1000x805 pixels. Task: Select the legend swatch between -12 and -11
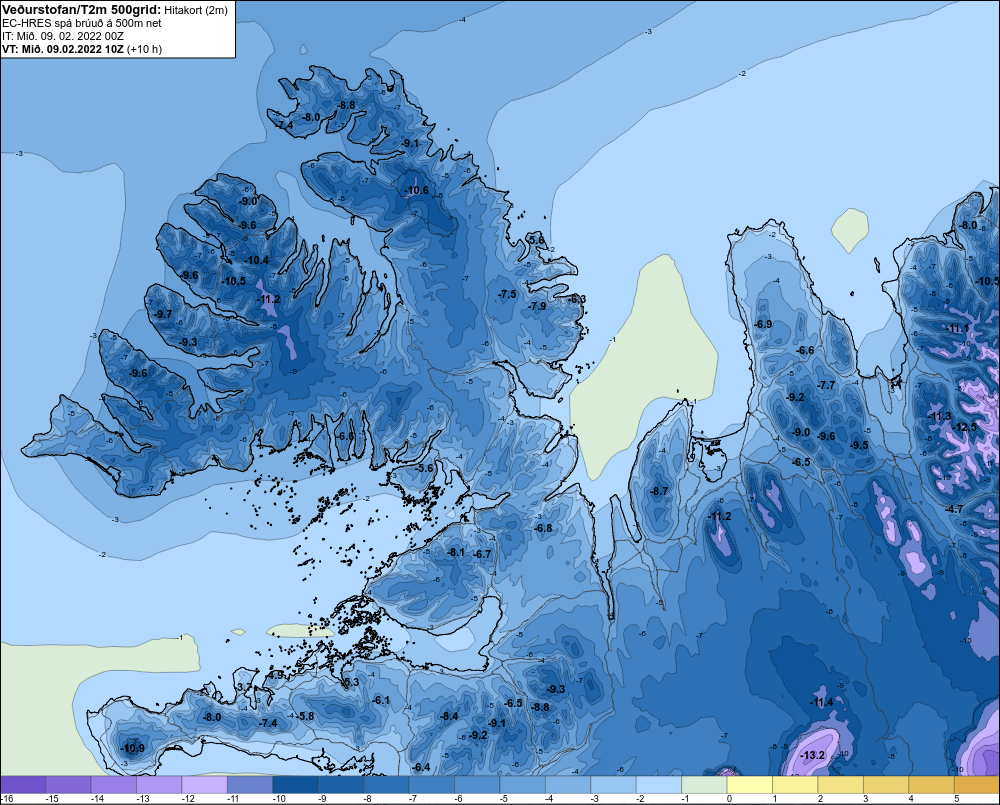coord(205,785)
